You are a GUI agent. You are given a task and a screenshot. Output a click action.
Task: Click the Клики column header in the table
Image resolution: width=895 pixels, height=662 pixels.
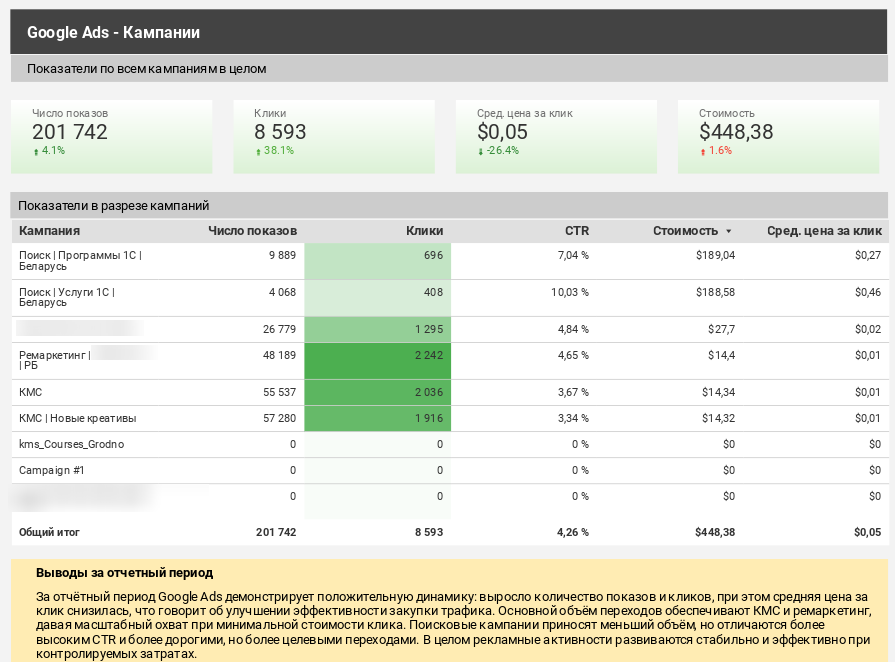coord(424,231)
